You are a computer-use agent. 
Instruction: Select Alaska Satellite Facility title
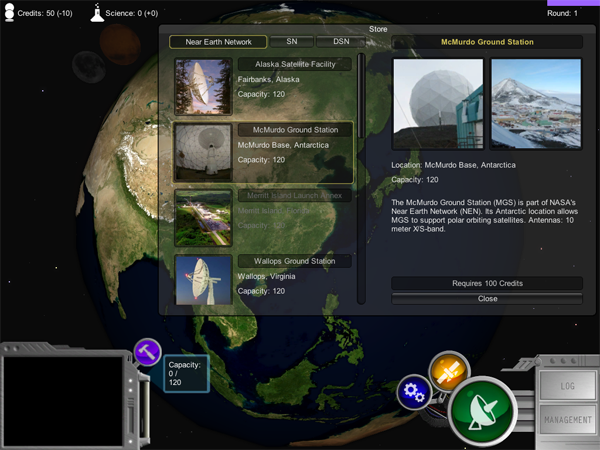click(x=295, y=64)
